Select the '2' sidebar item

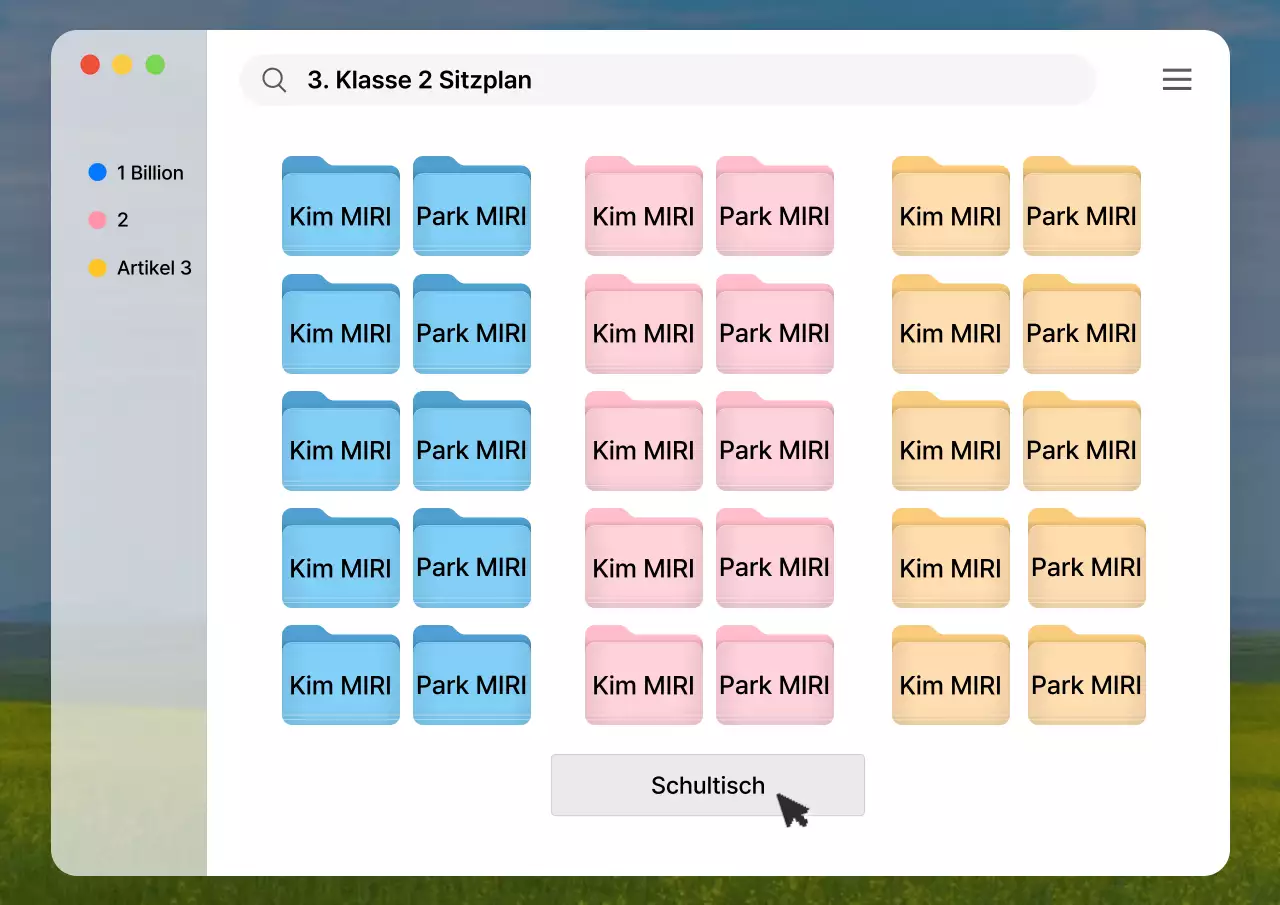[x=122, y=220]
